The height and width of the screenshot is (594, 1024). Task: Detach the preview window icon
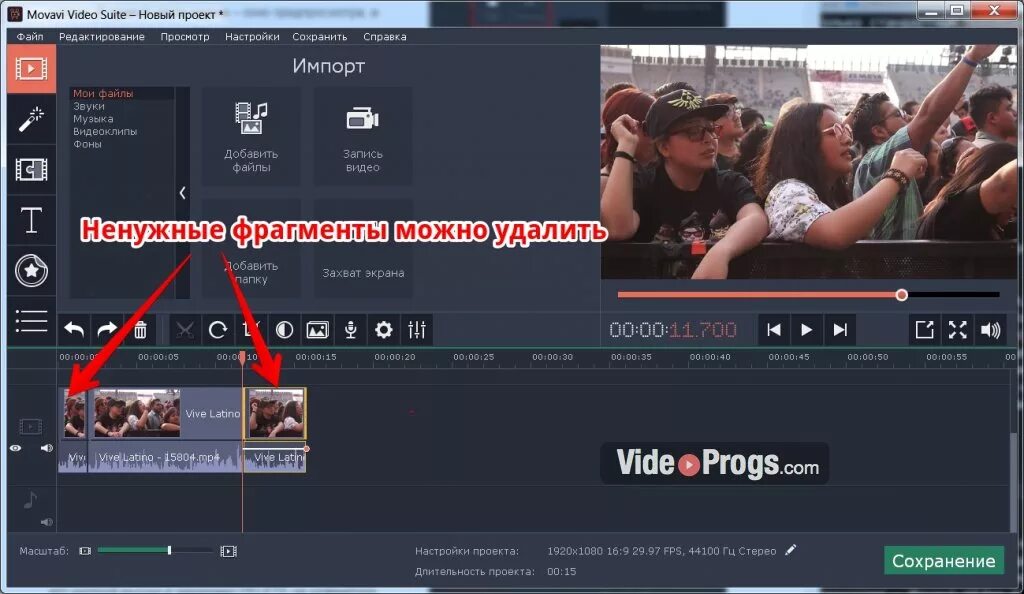pos(924,330)
